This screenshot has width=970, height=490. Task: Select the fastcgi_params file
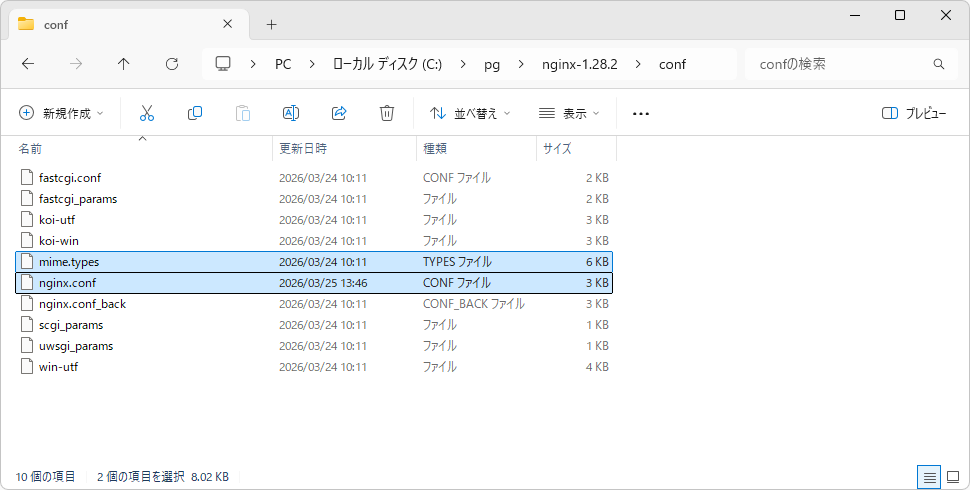click(314, 199)
